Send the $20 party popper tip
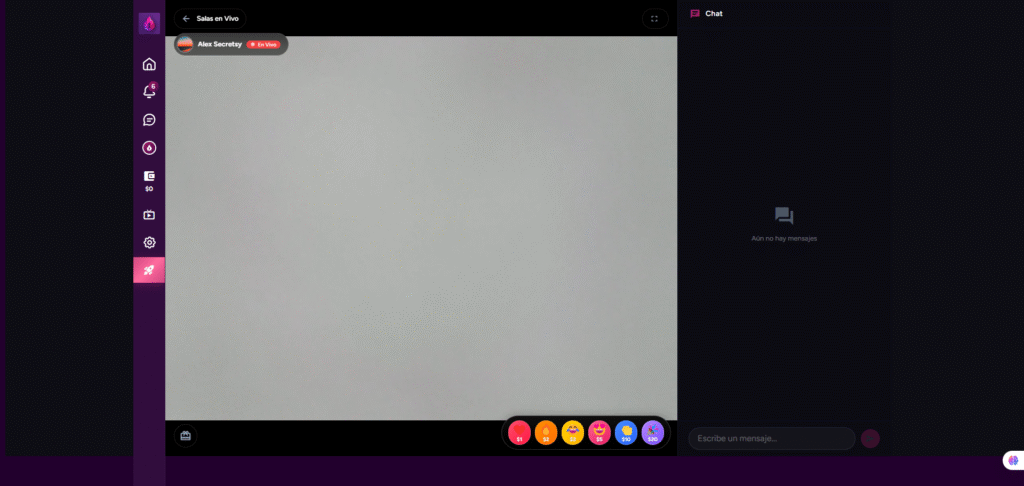This screenshot has height=486, width=1024. 652,432
